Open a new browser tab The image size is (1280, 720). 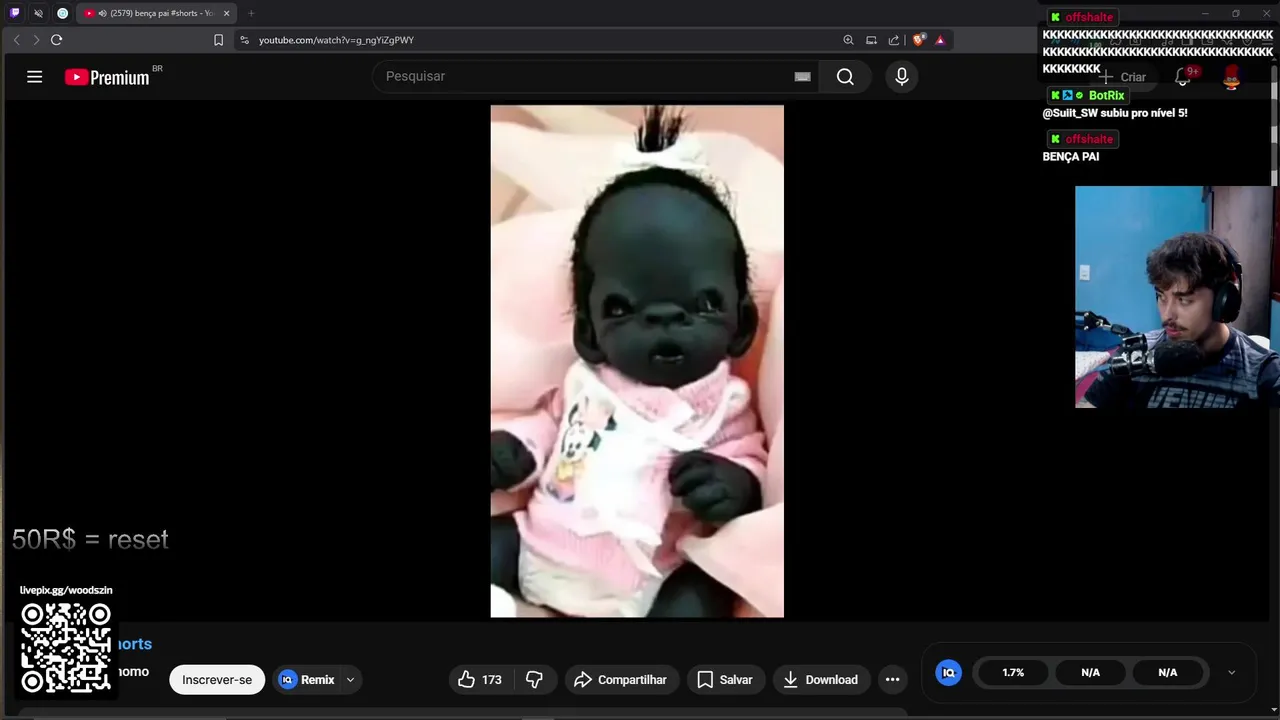point(251,13)
